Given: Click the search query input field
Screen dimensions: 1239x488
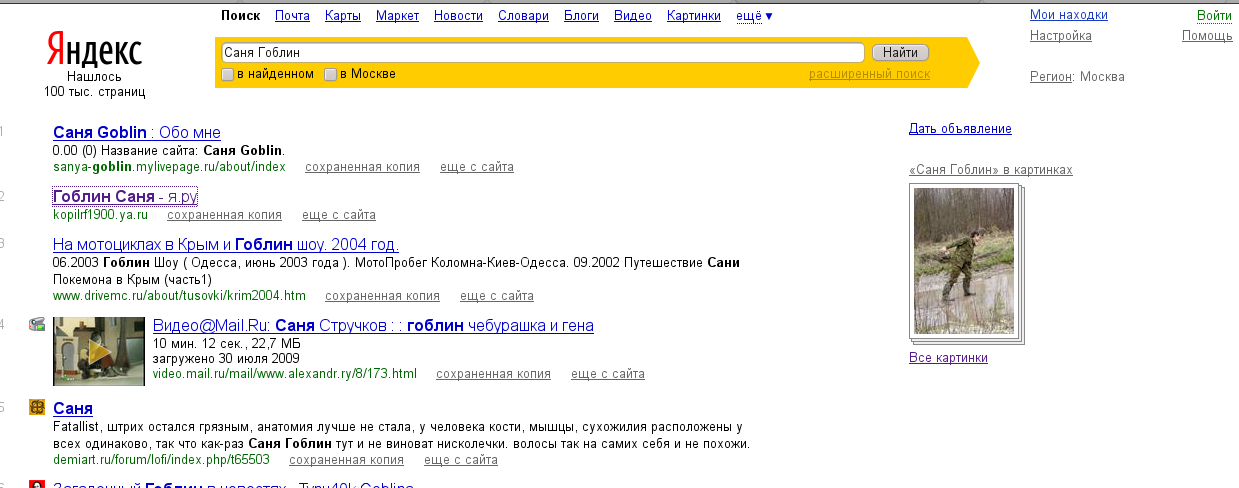Looking at the screenshot, I should pos(540,52).
